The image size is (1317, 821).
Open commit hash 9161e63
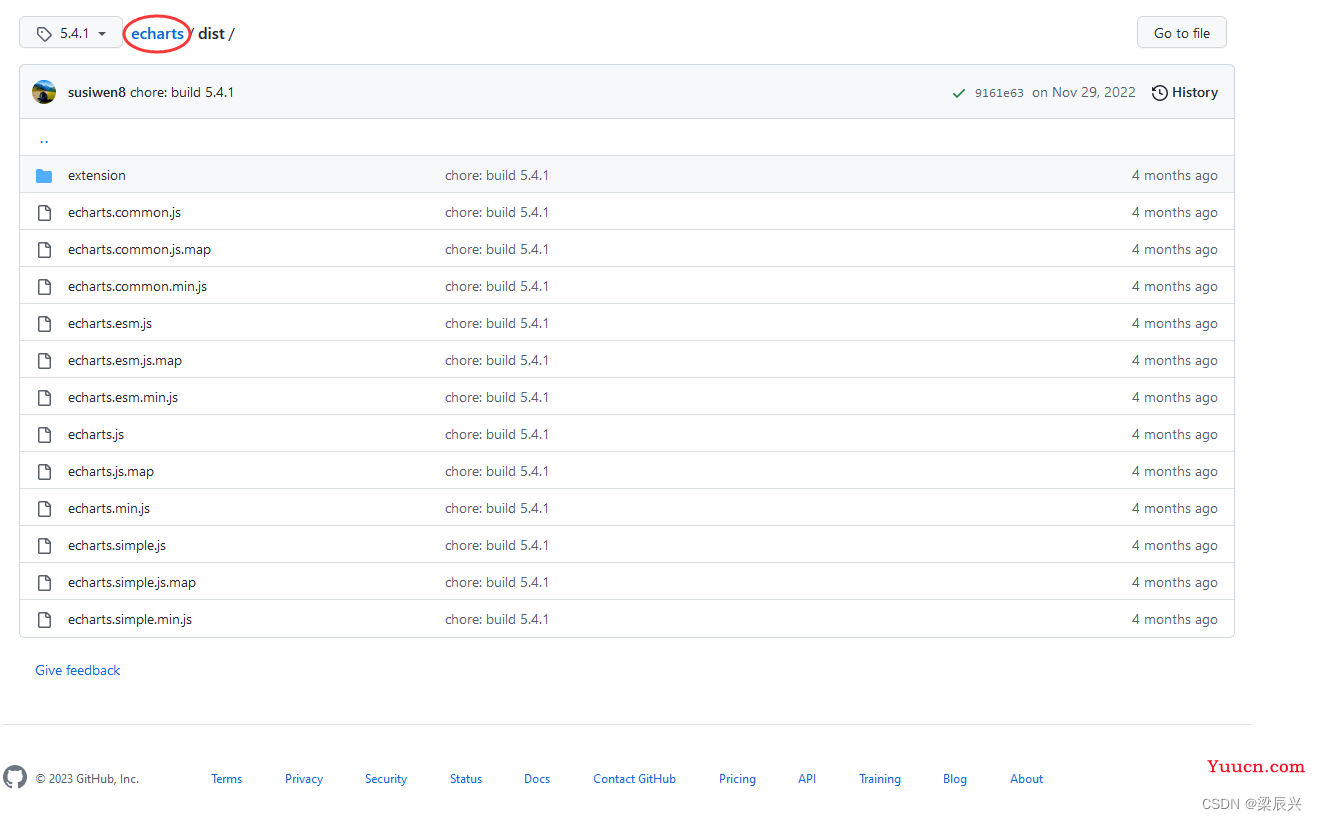[x=999, y=93]
